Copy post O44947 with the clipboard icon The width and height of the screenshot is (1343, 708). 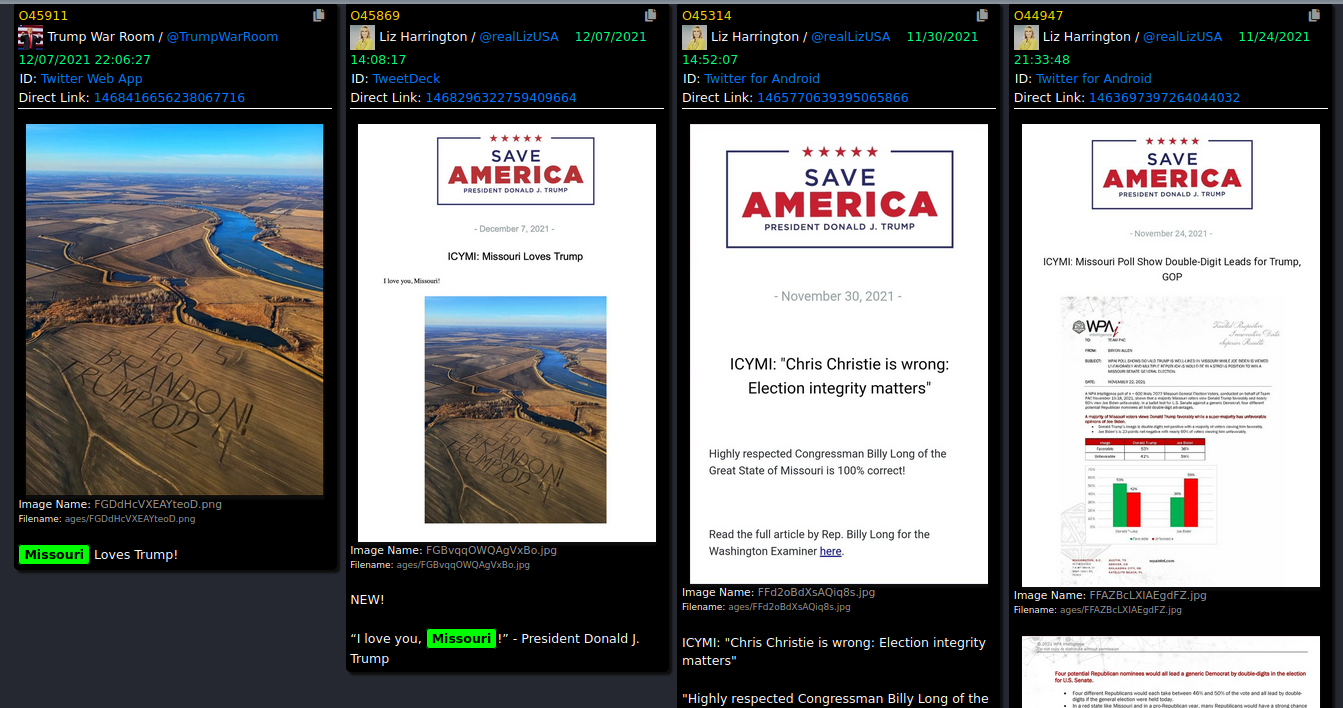coord(1315,15)
